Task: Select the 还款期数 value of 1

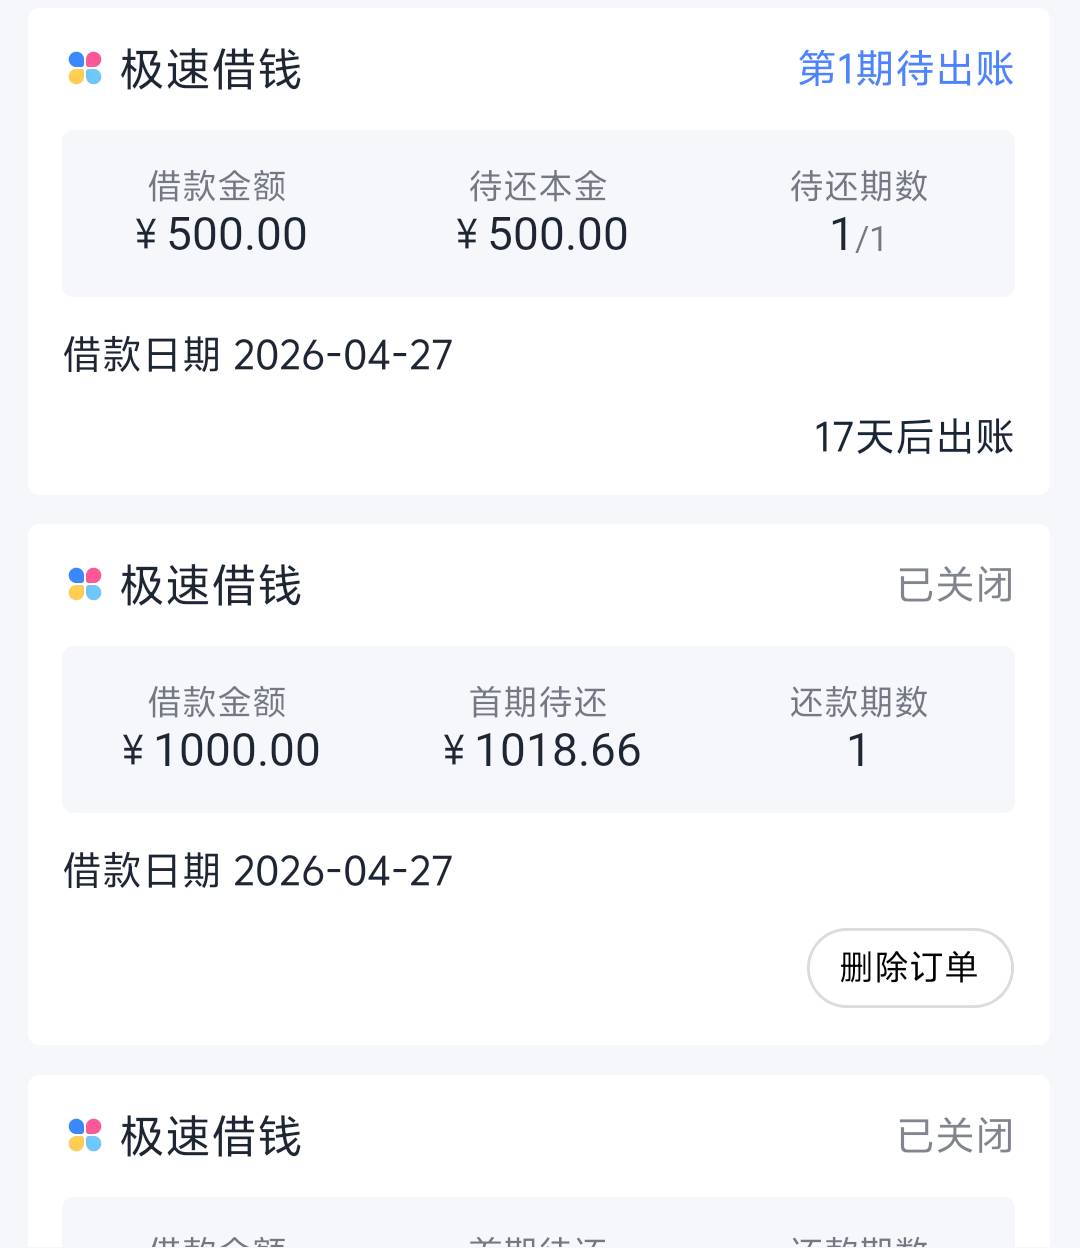Action: pos(857,751)
